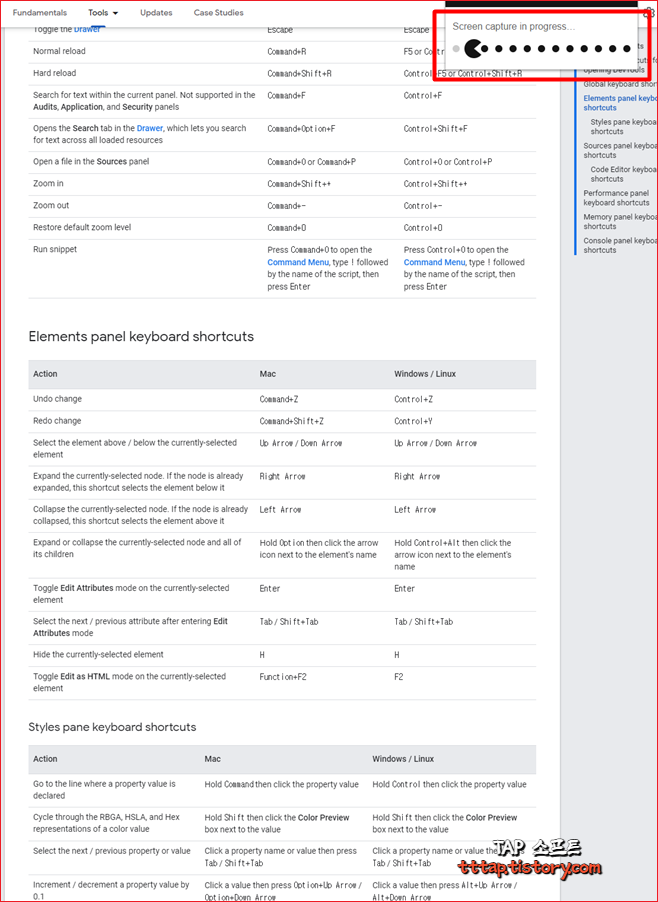Jump to Code Editor keyboard shortcuts sidebar link
The height and width of the screenshot is (902, 658).
[623, 174]
